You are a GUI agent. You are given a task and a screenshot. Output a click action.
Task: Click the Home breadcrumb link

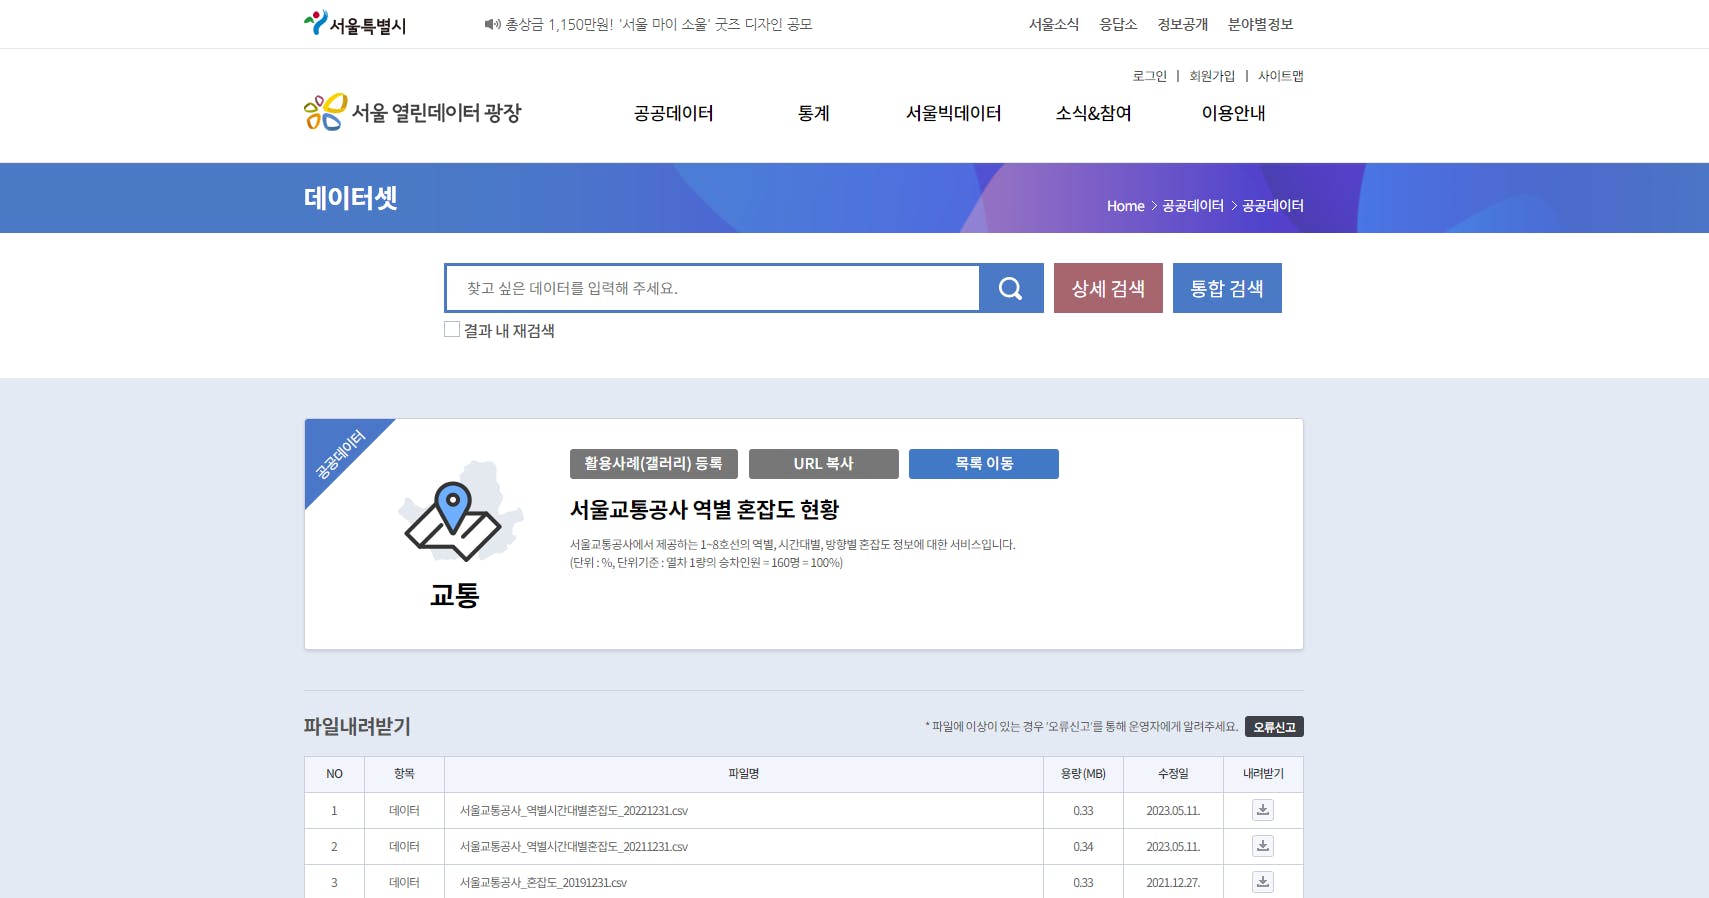click(x=1125, y=206)
